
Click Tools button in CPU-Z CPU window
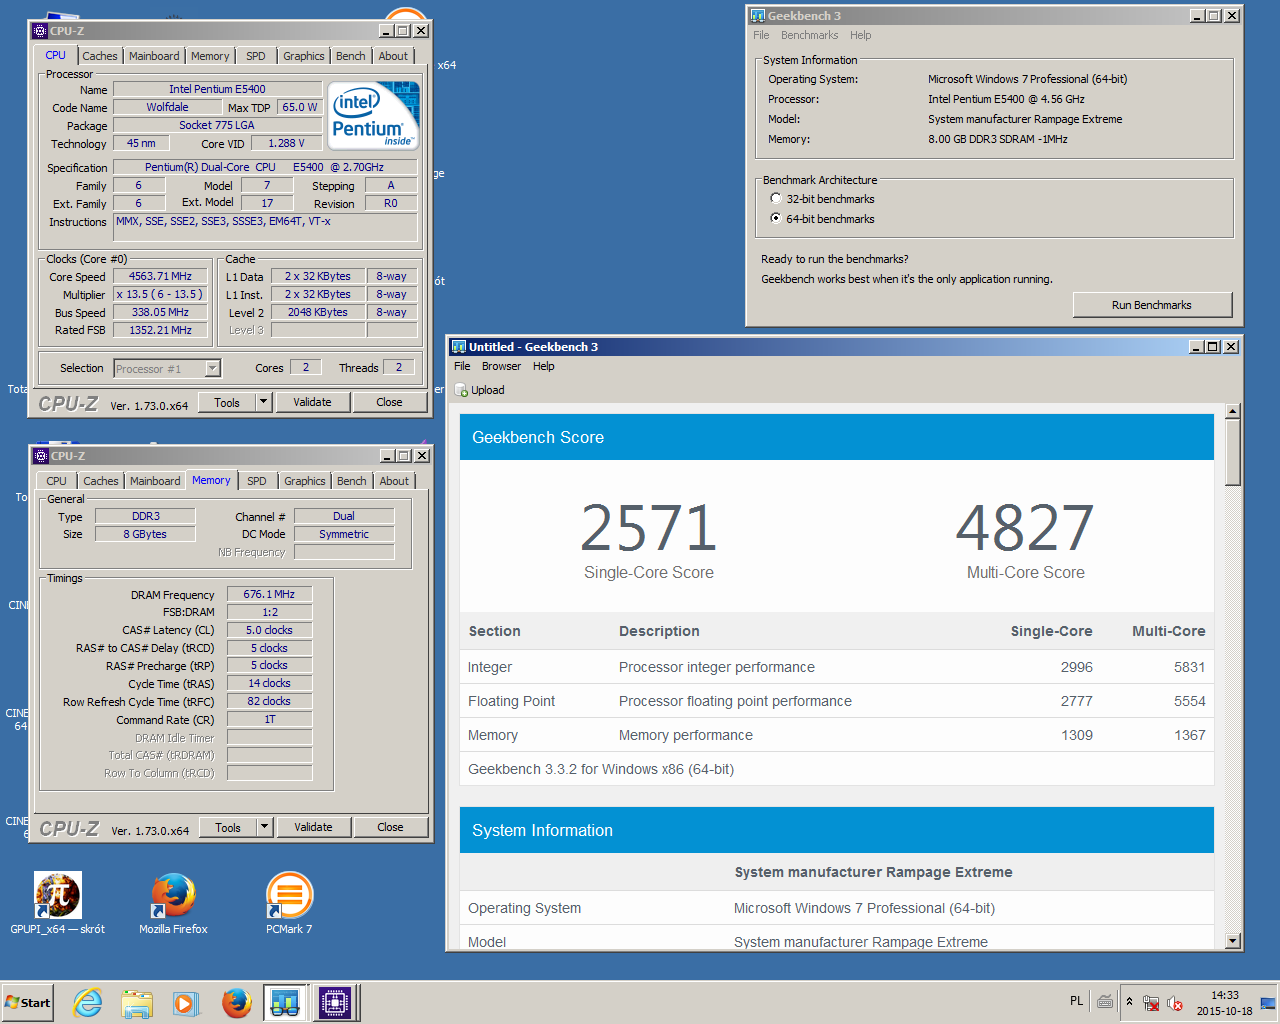pos(227,402)
